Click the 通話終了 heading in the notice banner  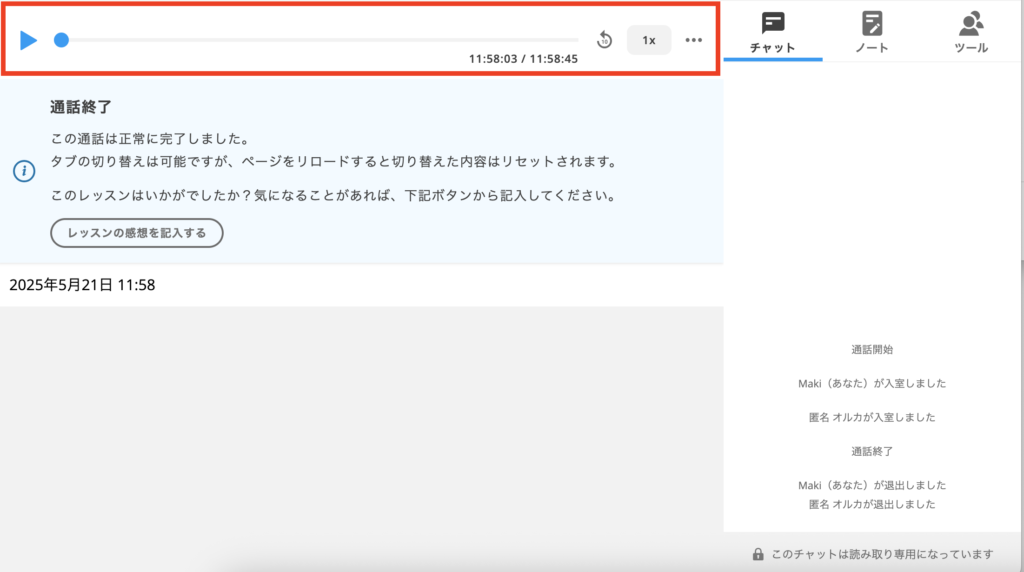coord(79,107)
